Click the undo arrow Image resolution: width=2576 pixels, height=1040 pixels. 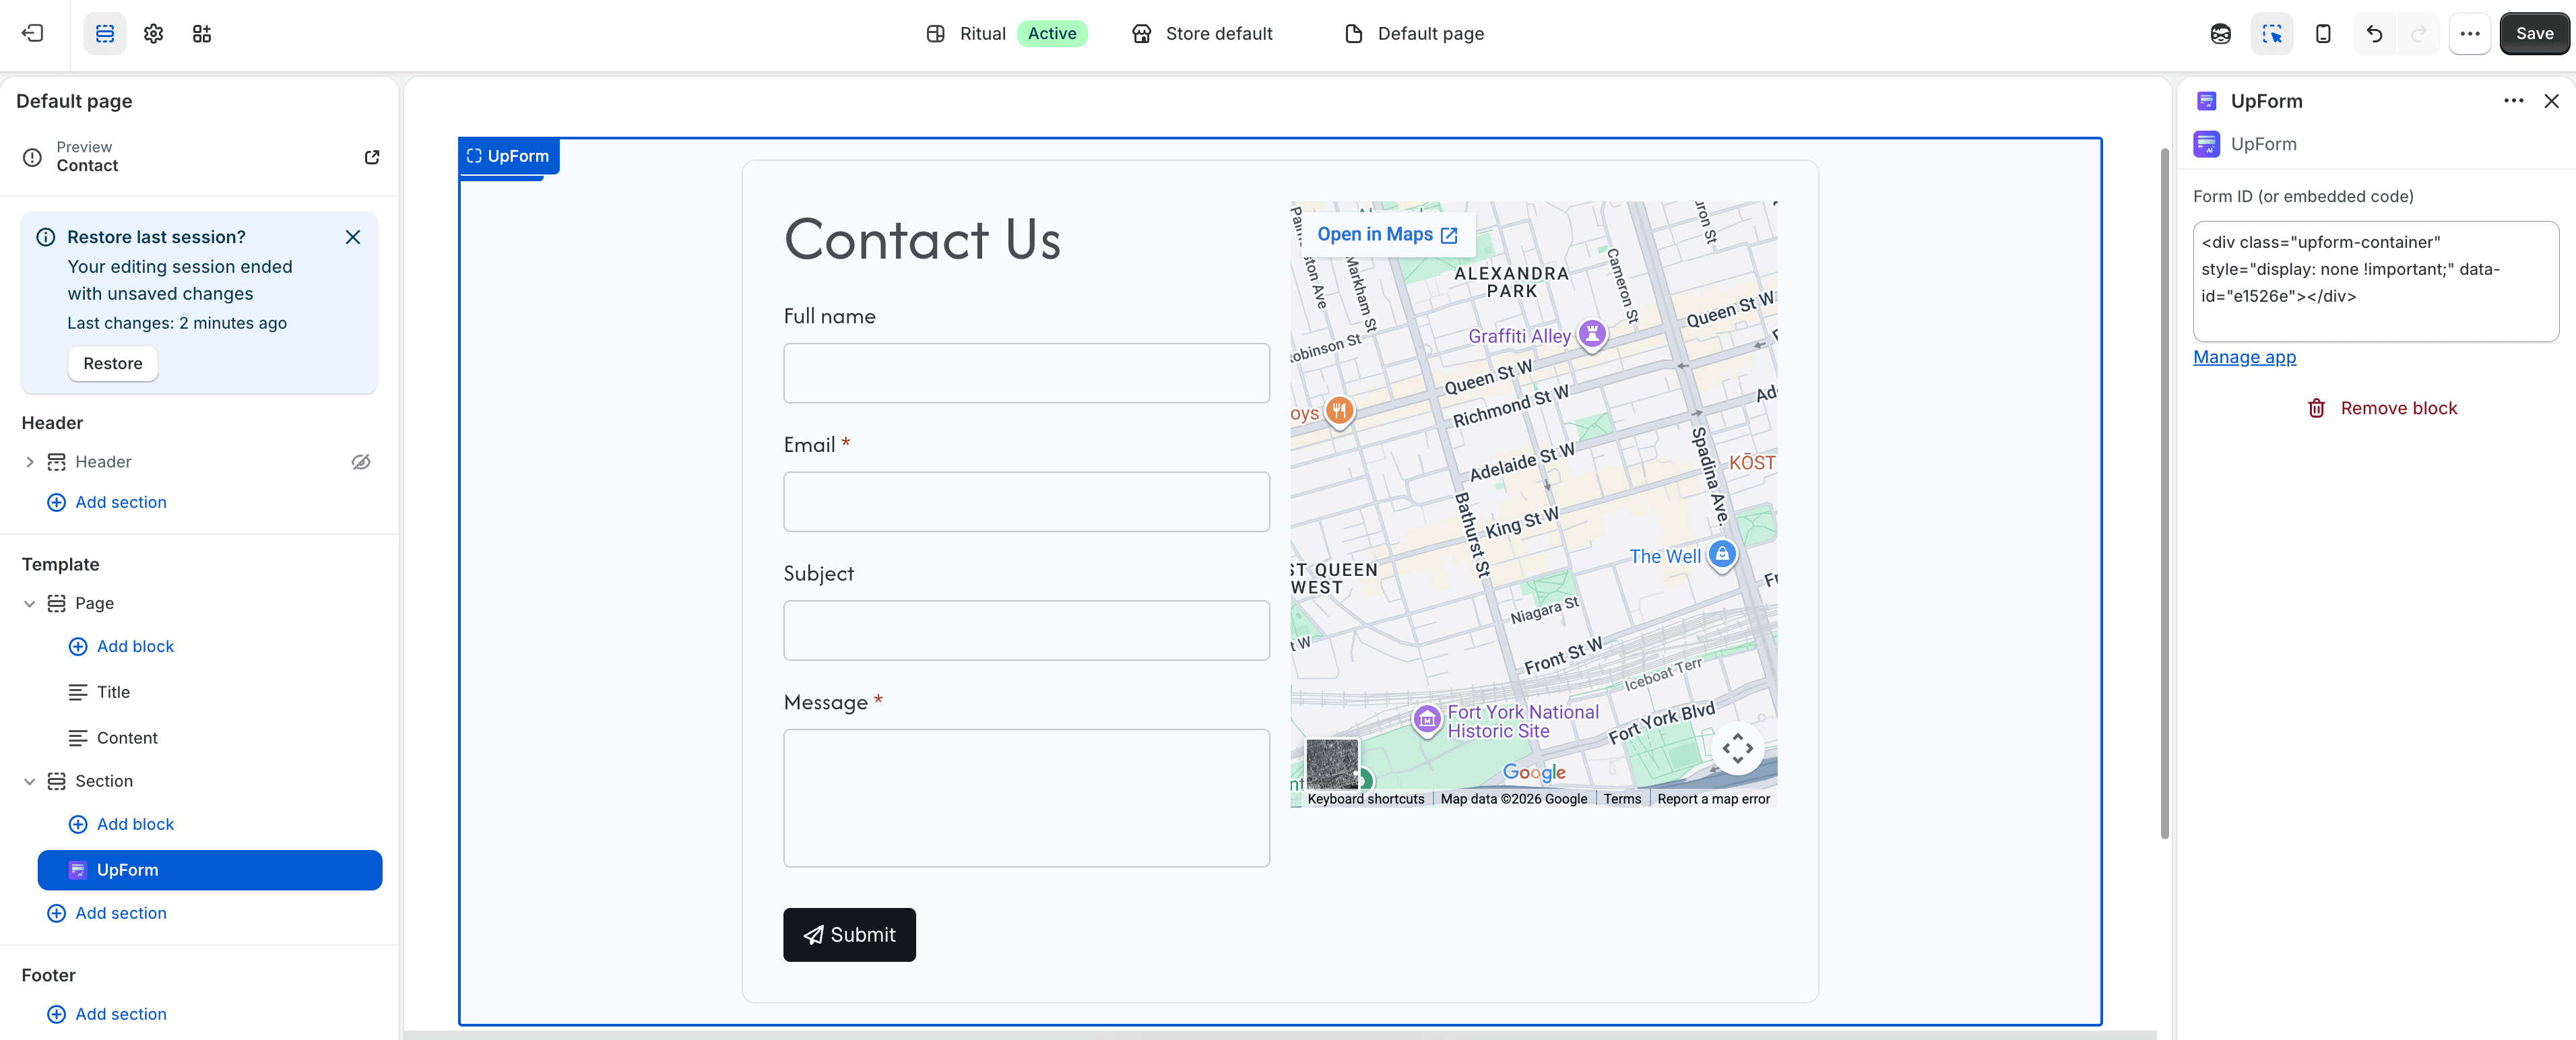point(2374,33)
